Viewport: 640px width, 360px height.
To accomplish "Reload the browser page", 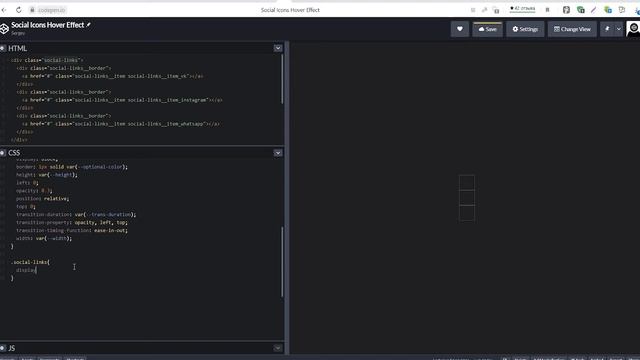I will [19, 10].
